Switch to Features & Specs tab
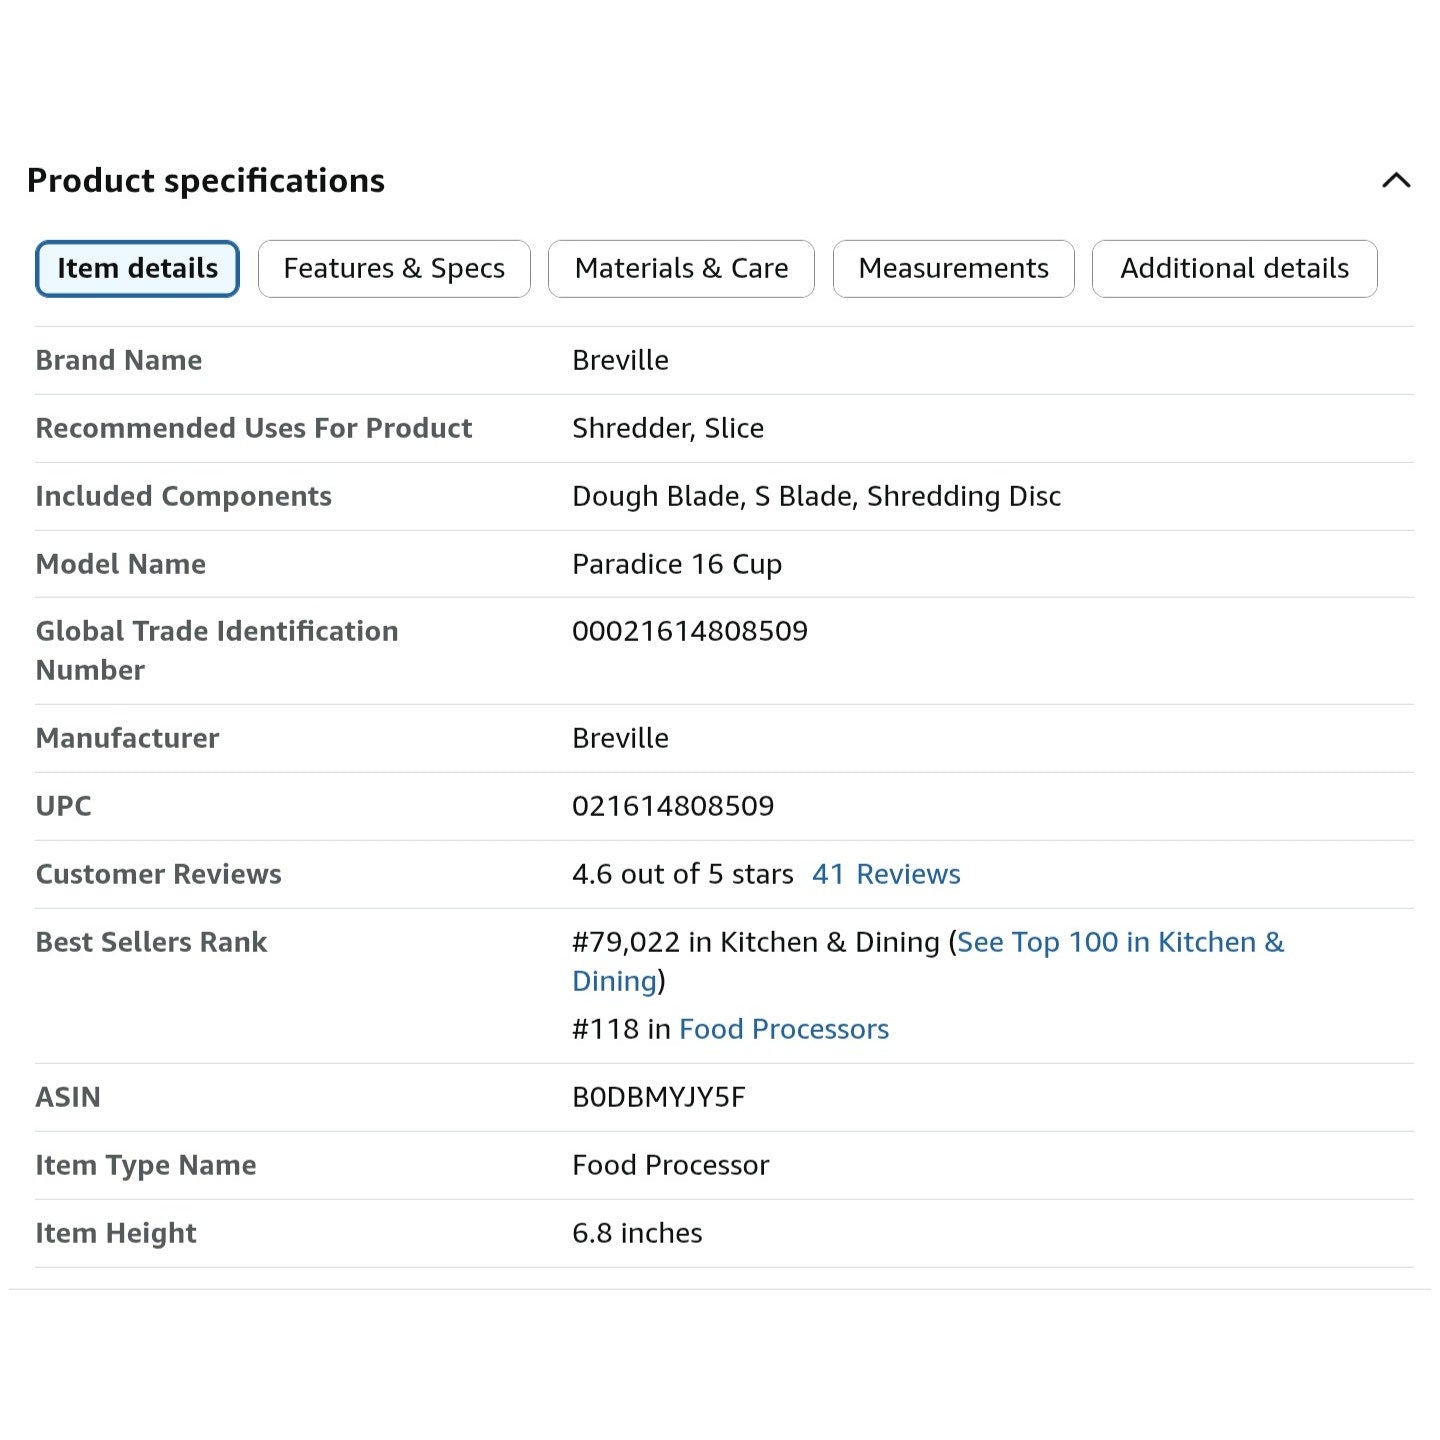 pyautogui.click(x=394, y=269)
